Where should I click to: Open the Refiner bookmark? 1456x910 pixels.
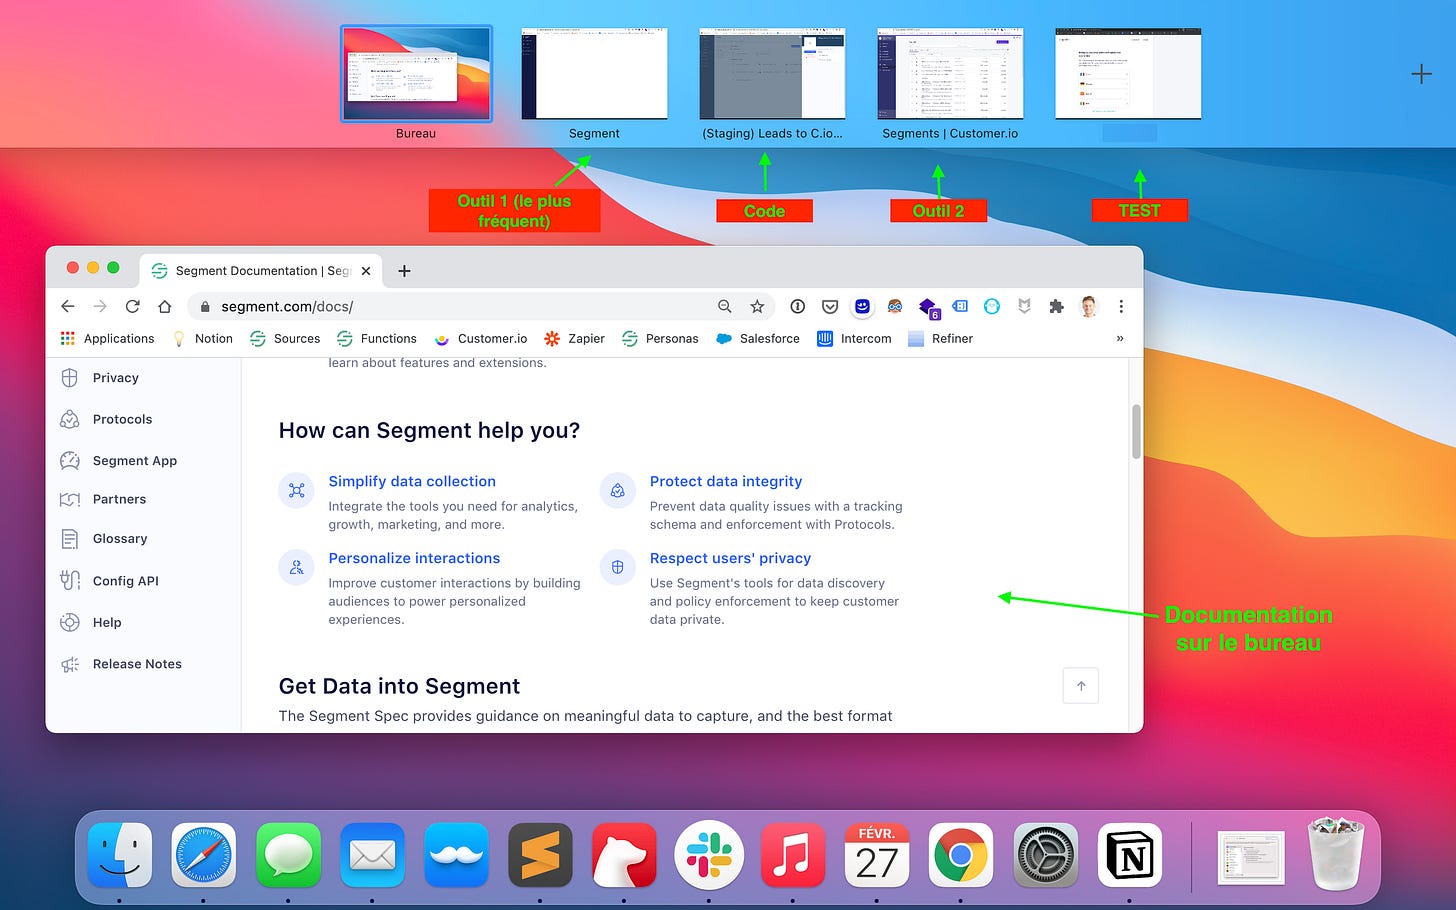point(940,339)
